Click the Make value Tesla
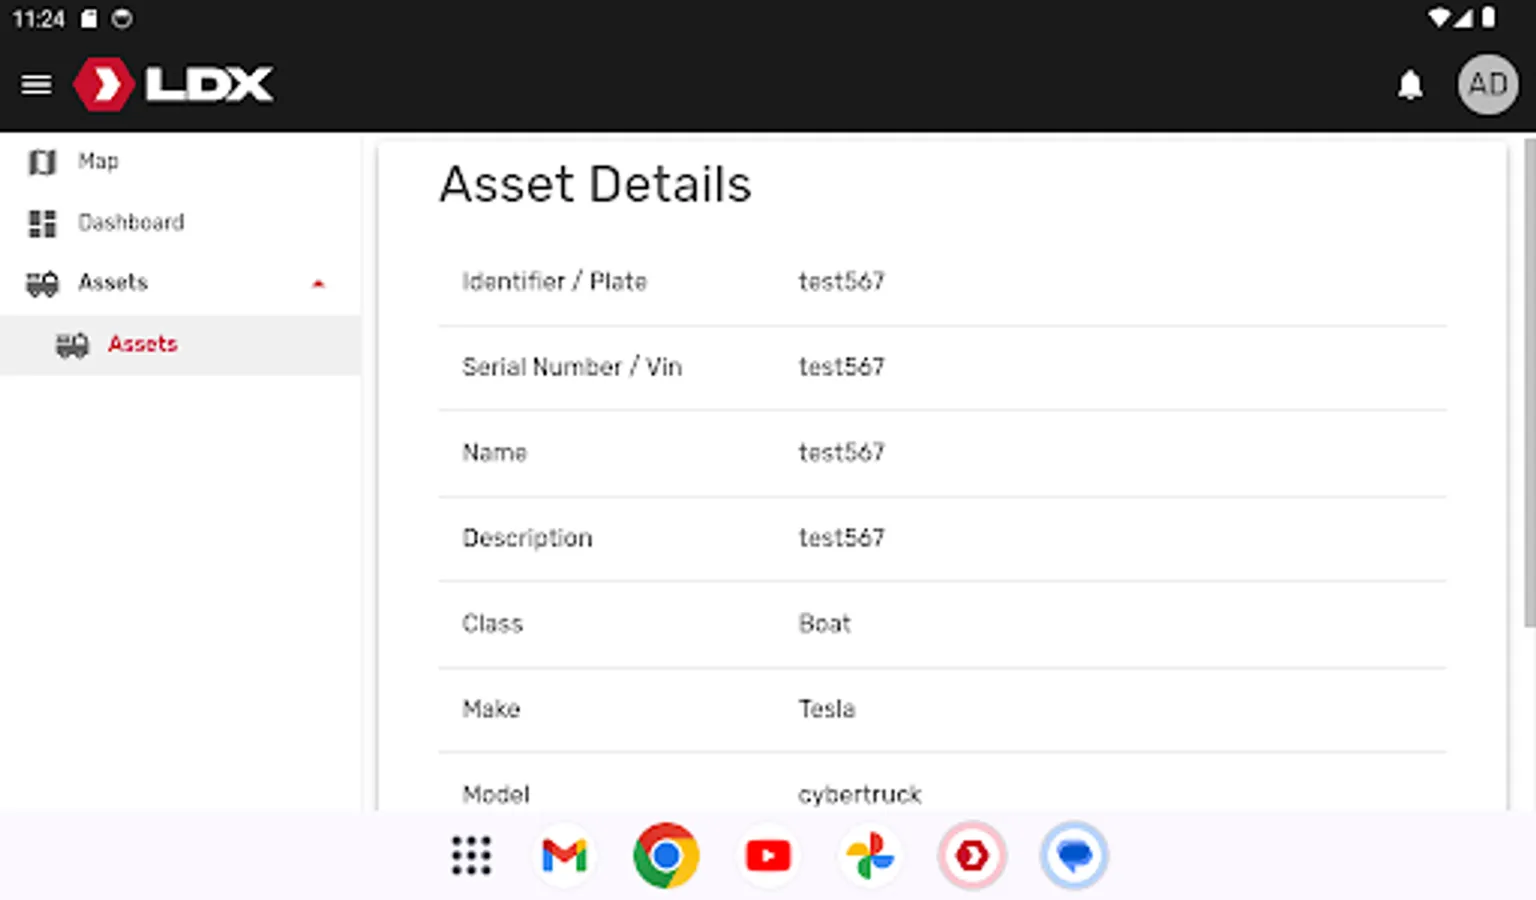Viewport: 1536px width, 900px height. (826, 709)
